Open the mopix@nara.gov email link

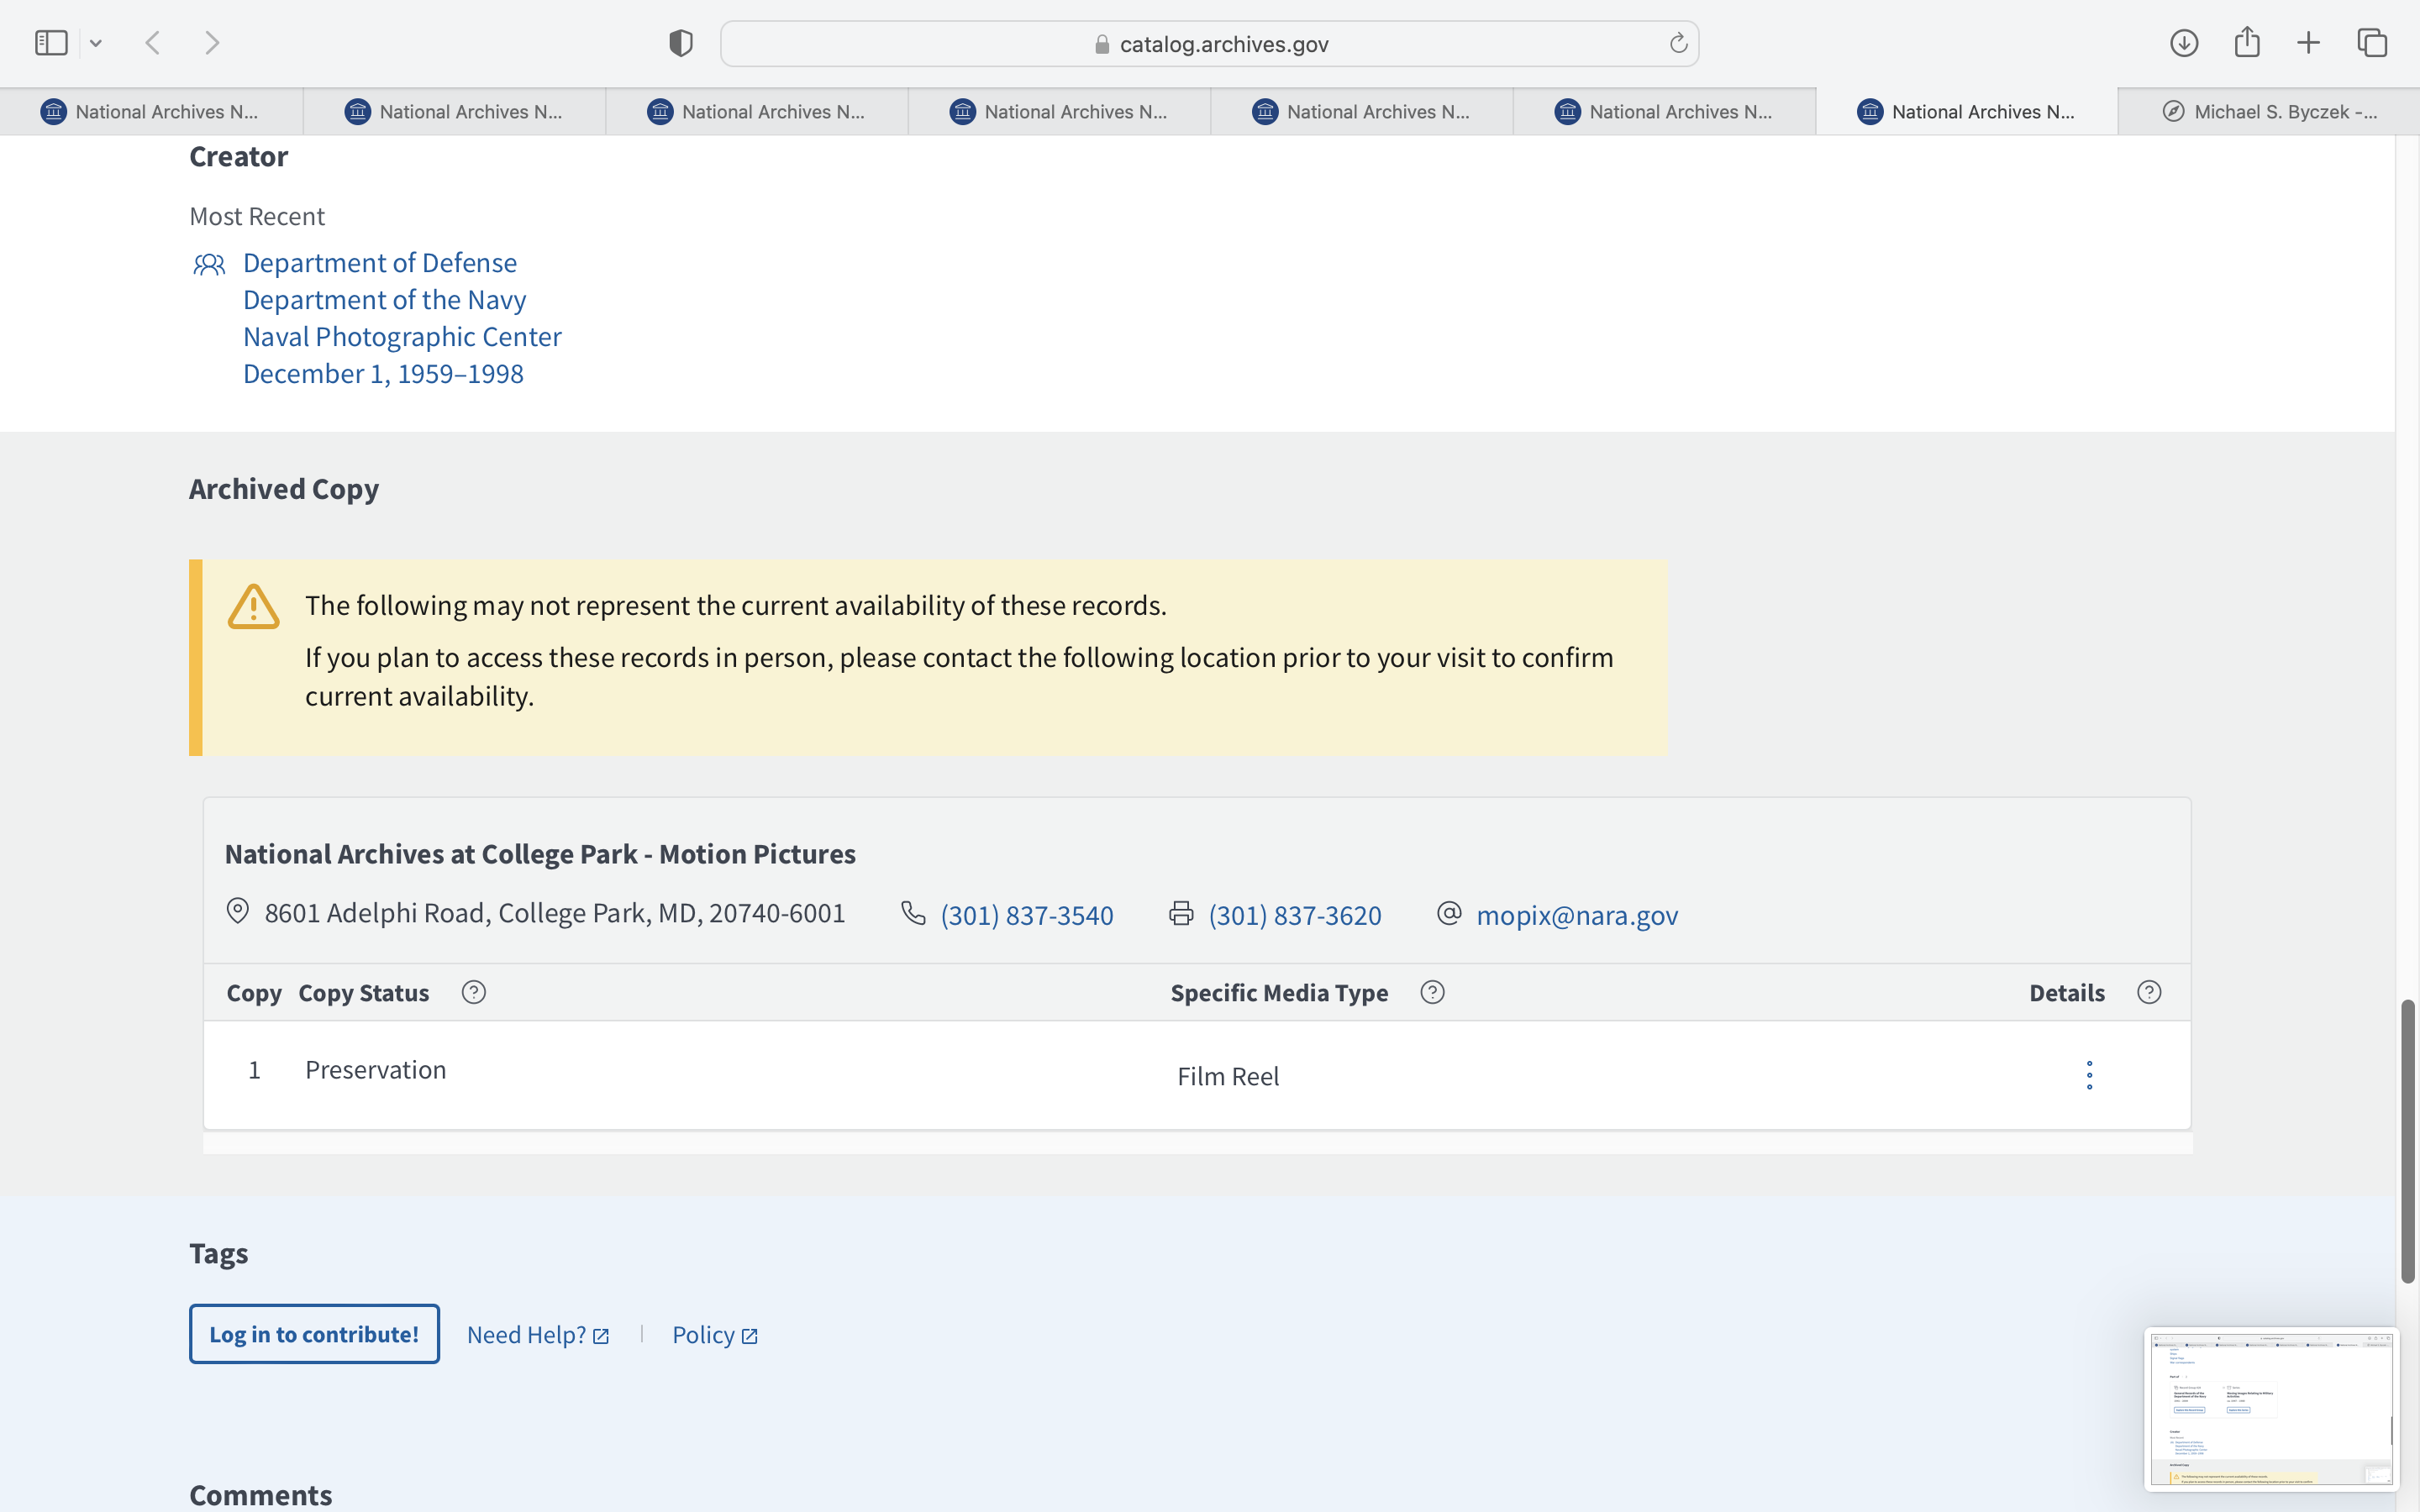pyautogui.click(x=1576, y=915)
